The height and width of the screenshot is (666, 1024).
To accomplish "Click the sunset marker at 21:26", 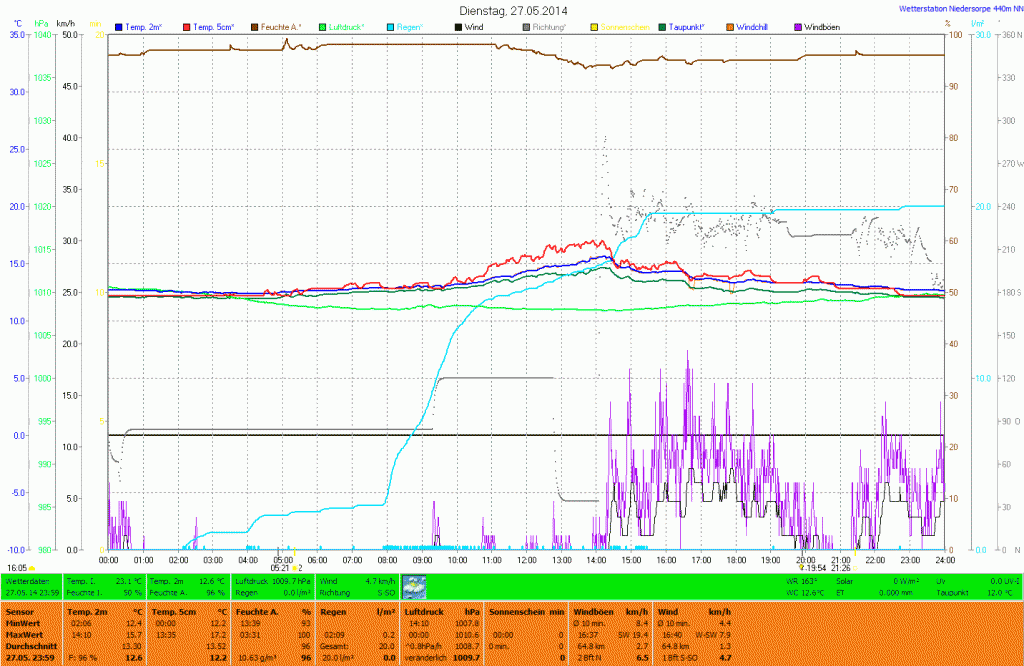I will pos(840,567).
